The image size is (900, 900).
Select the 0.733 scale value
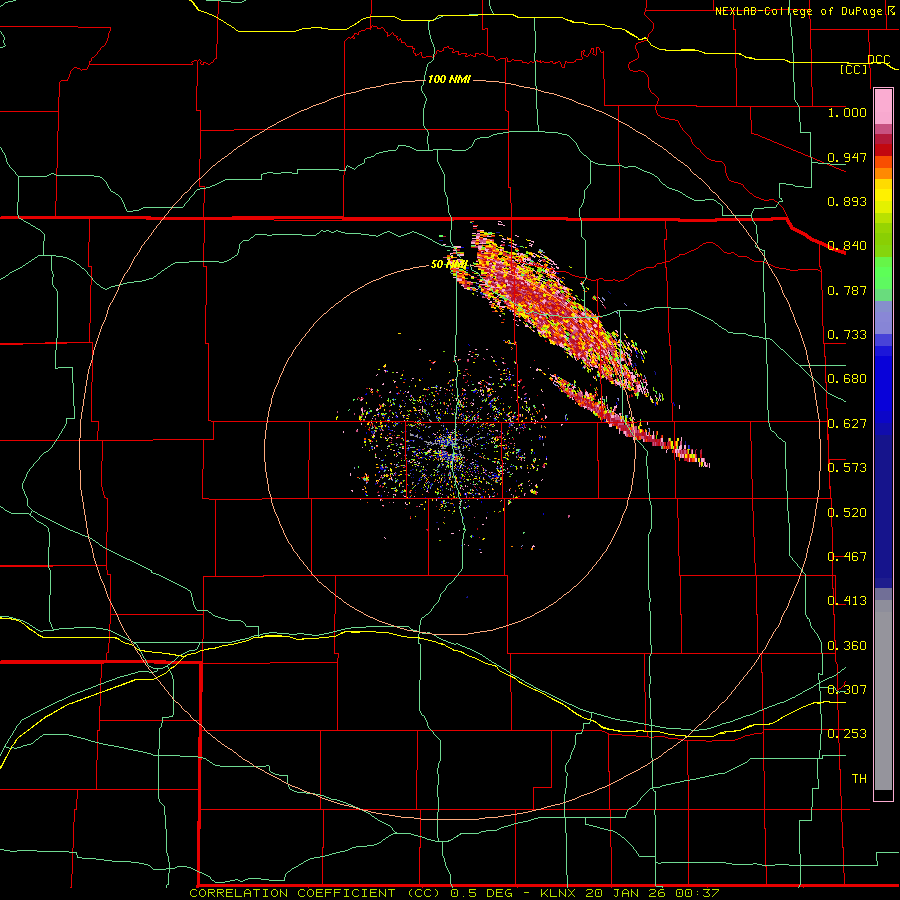tap(847, 335)
